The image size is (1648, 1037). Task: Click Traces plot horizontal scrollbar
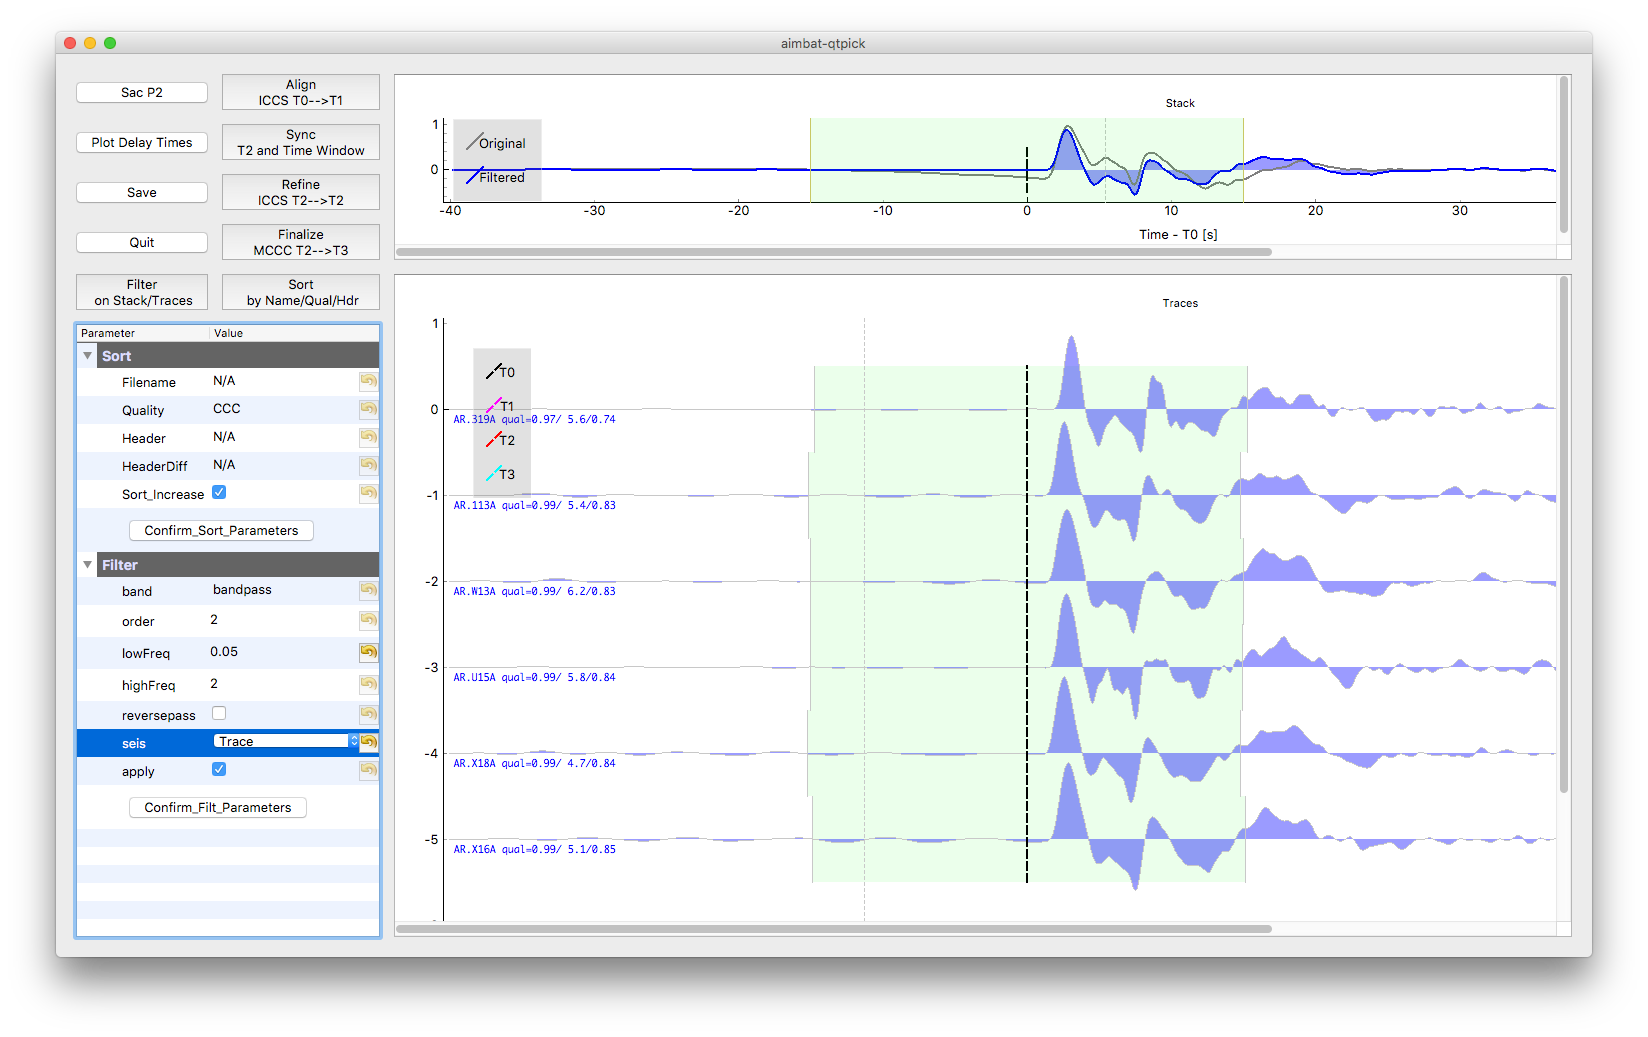click(834, 929)
